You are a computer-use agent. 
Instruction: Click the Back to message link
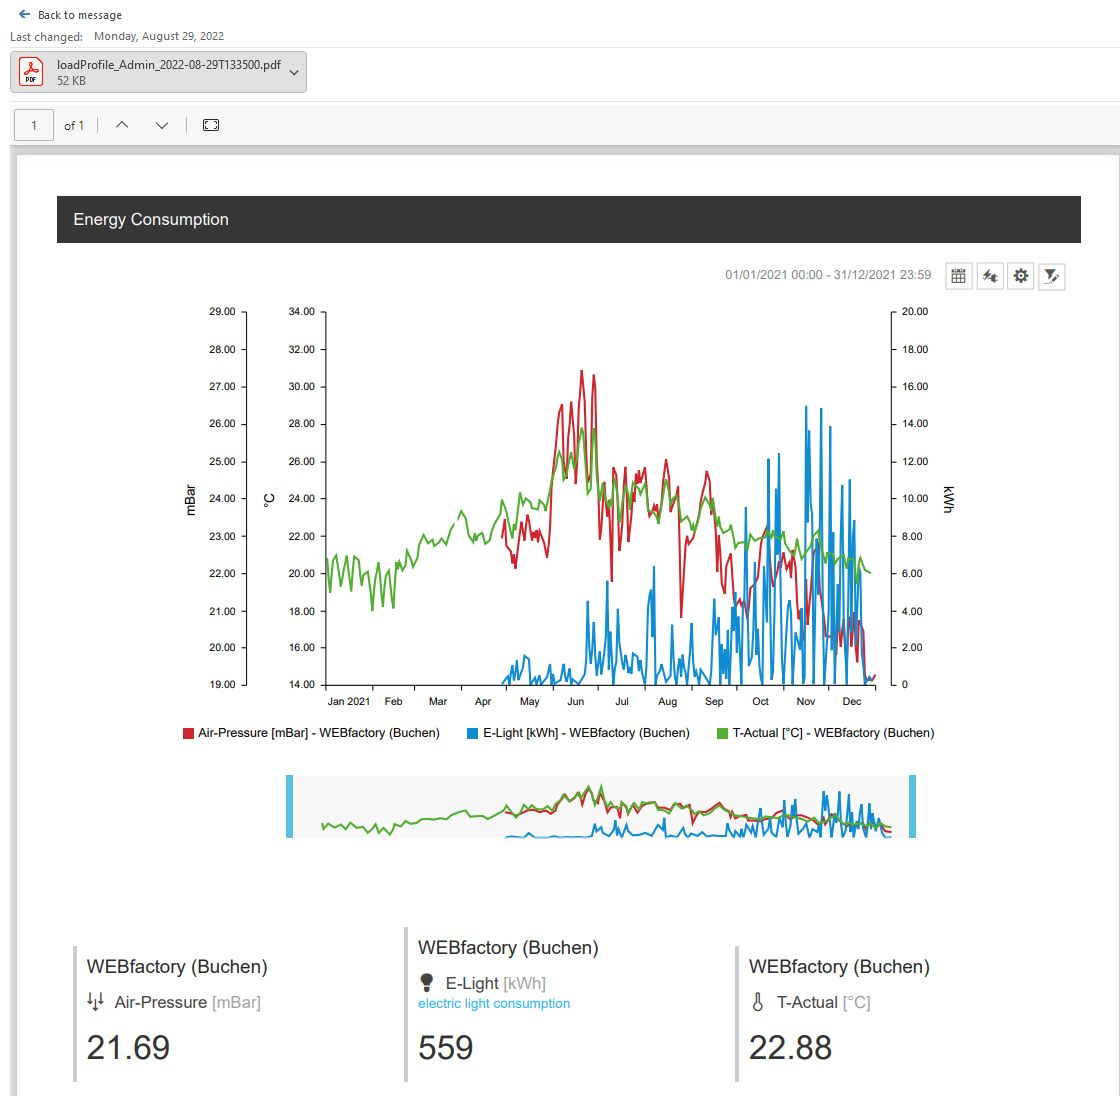tap(79, 15)
